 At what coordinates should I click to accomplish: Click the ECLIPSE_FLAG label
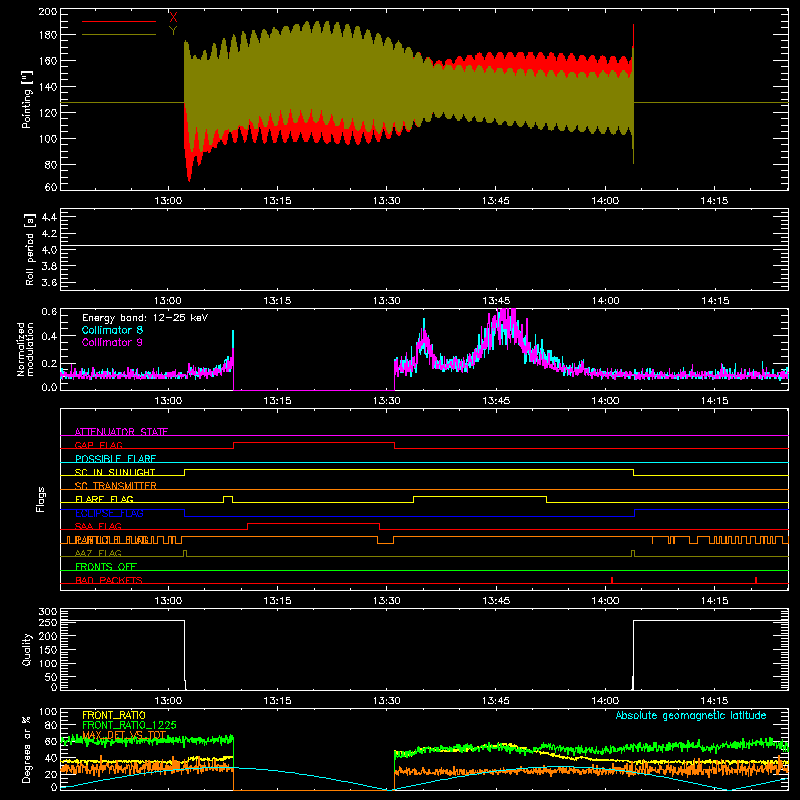pyautogui.click(x=109, y=513)
